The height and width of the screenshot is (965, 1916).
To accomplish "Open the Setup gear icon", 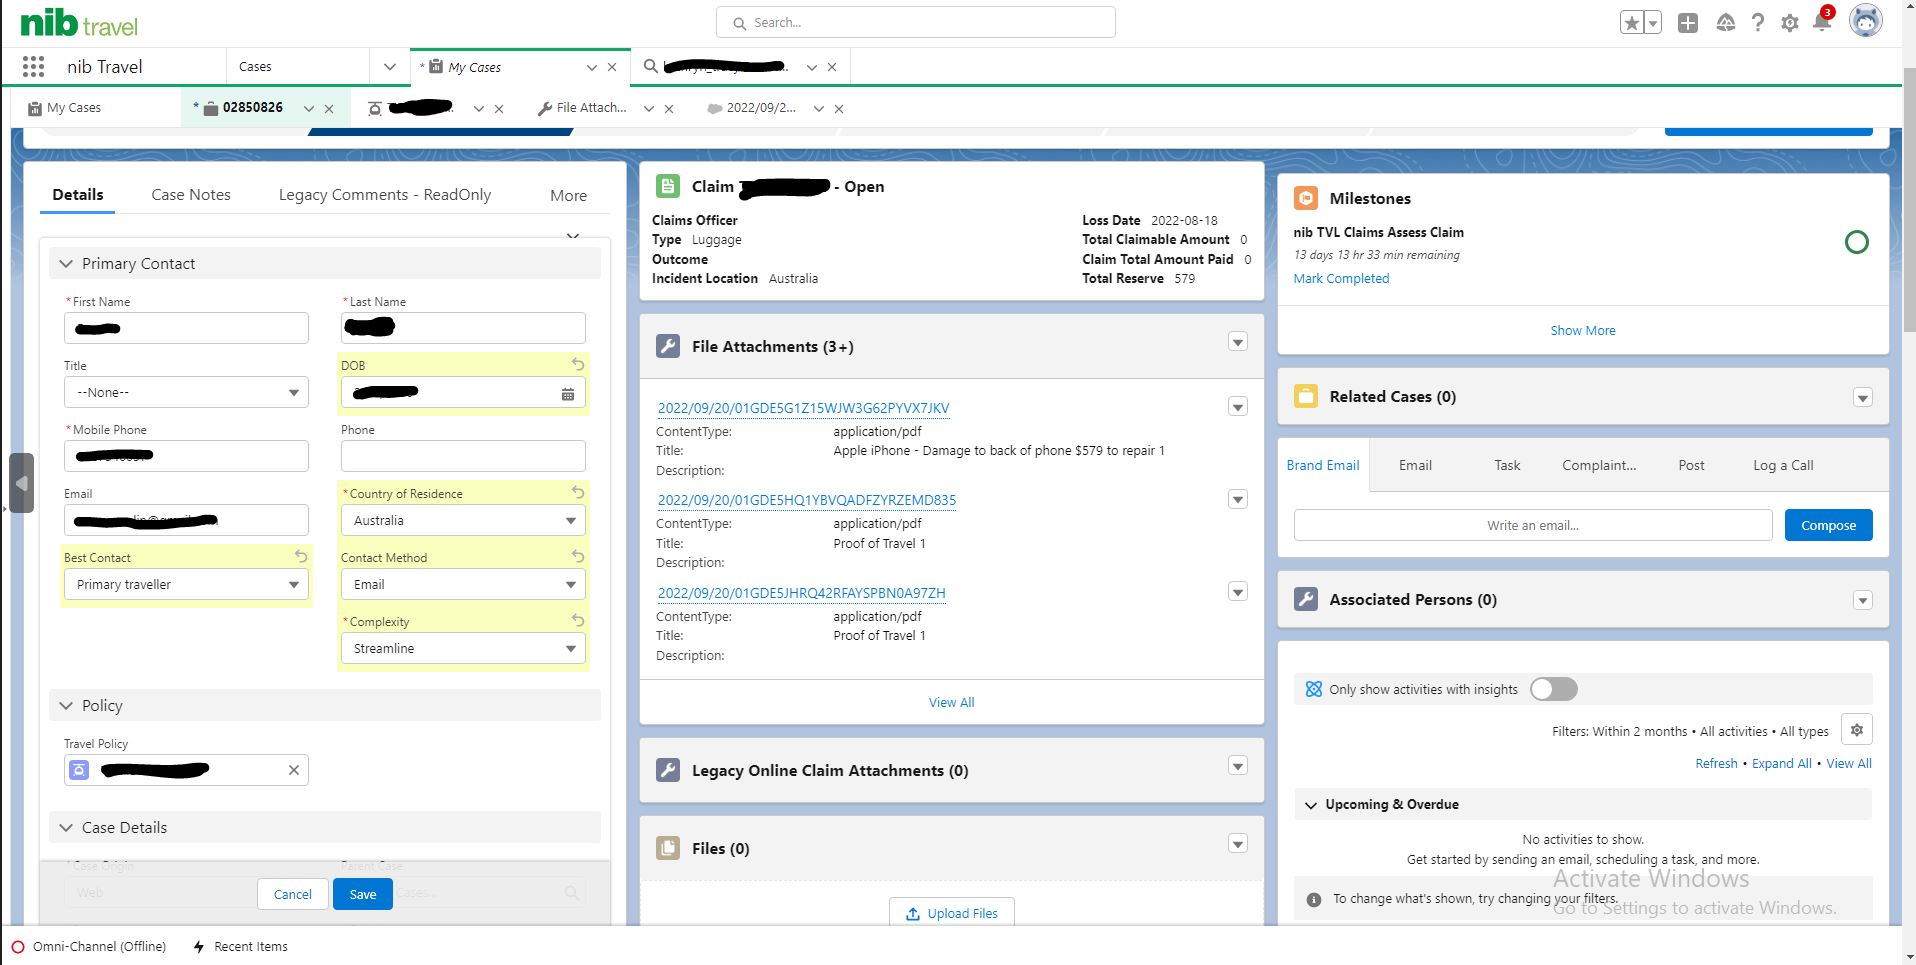I will (1790, 22).
